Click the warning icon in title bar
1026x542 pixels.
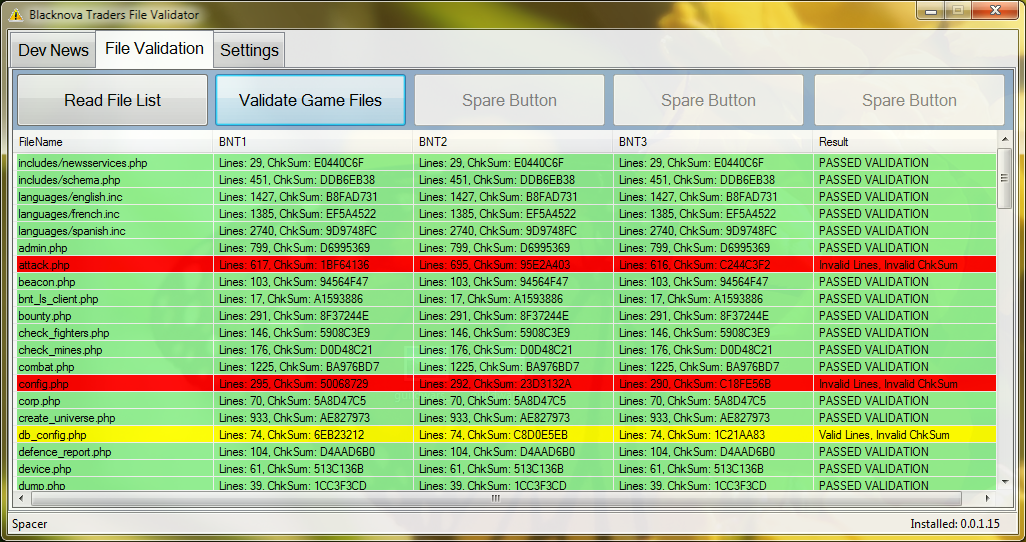coord(16,14)
